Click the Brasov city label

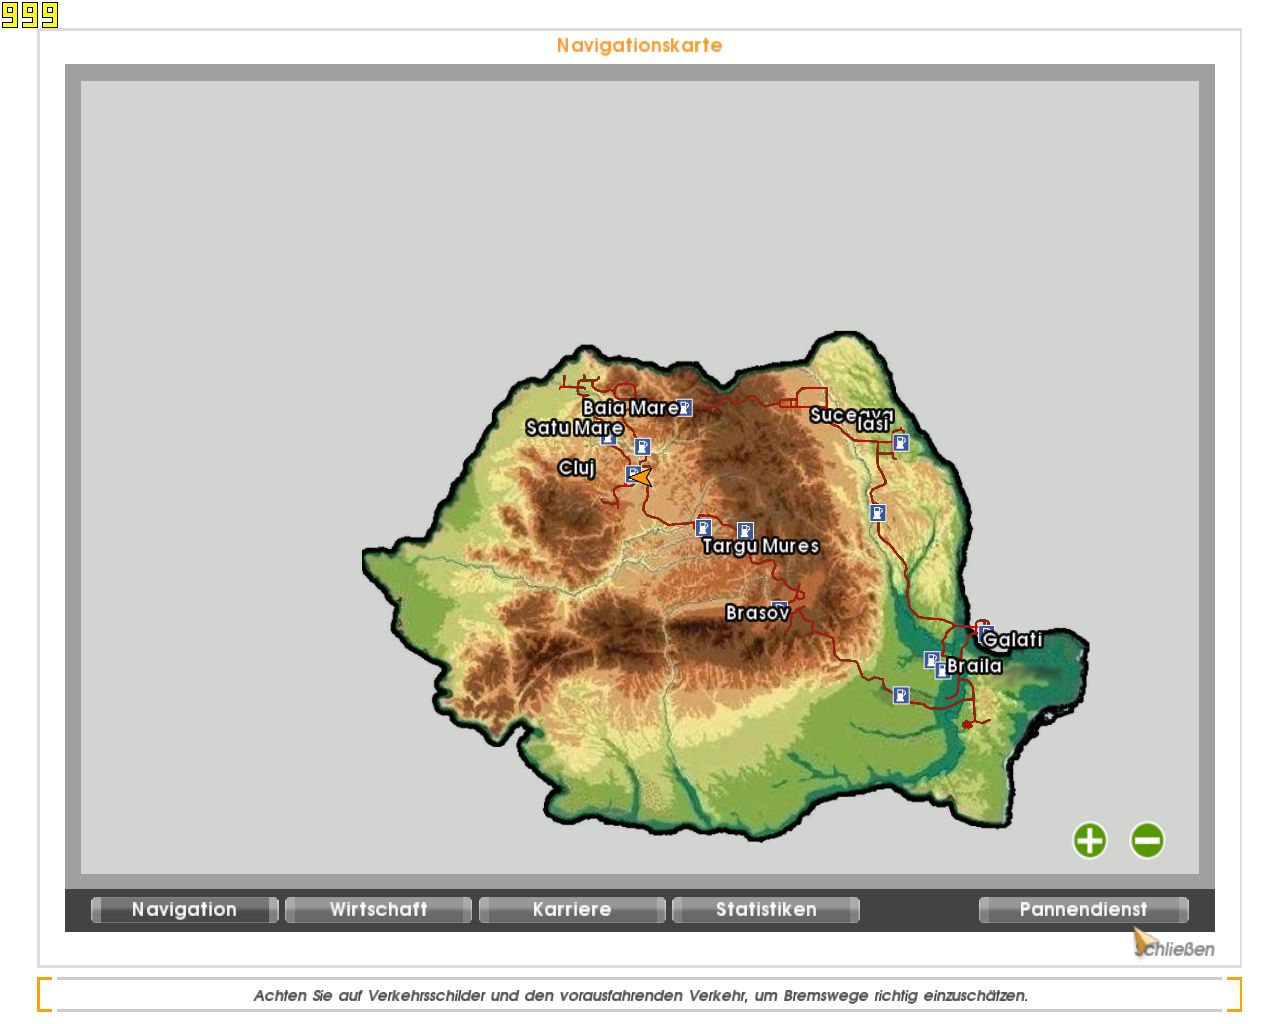(x=757, y=613)
